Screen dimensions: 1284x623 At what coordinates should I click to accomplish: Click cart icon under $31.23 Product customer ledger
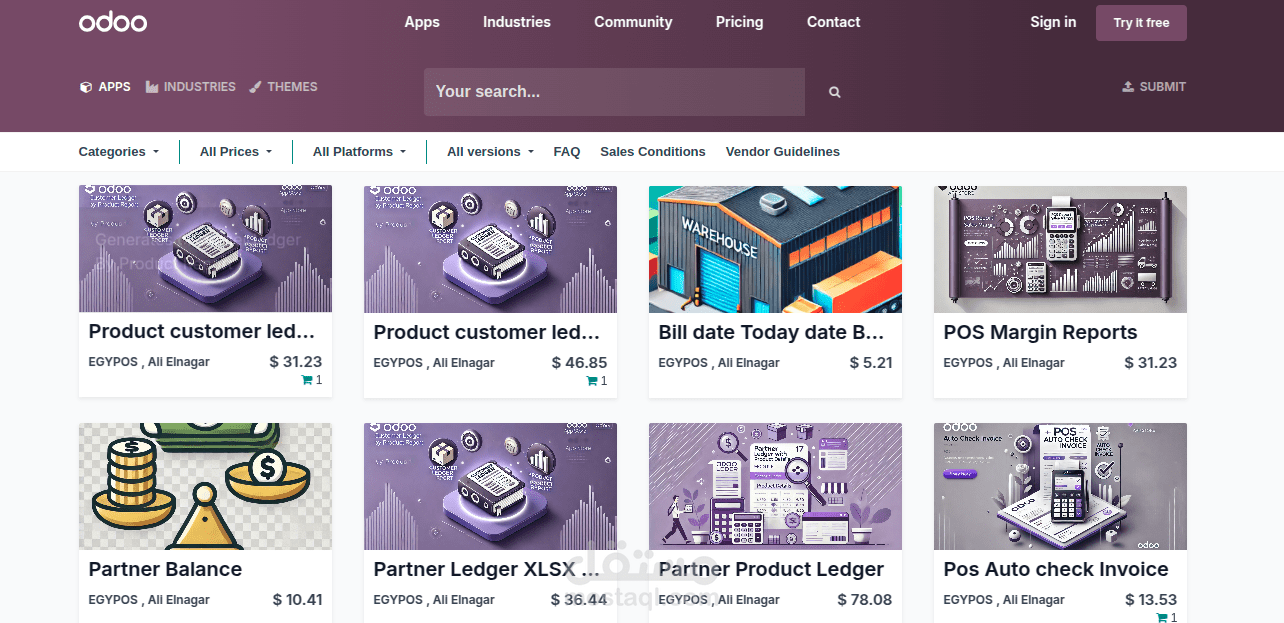(x=307, y=381)
